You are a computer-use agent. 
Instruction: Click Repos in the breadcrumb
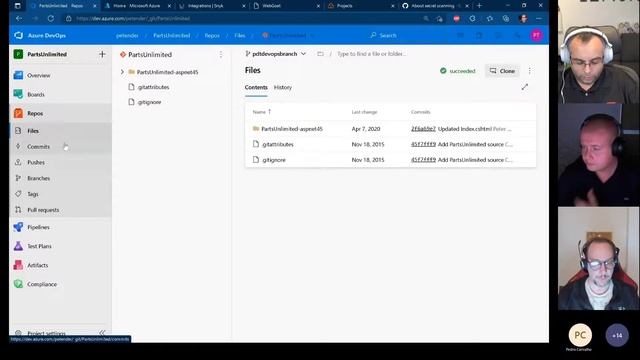[x=212, y=36]
